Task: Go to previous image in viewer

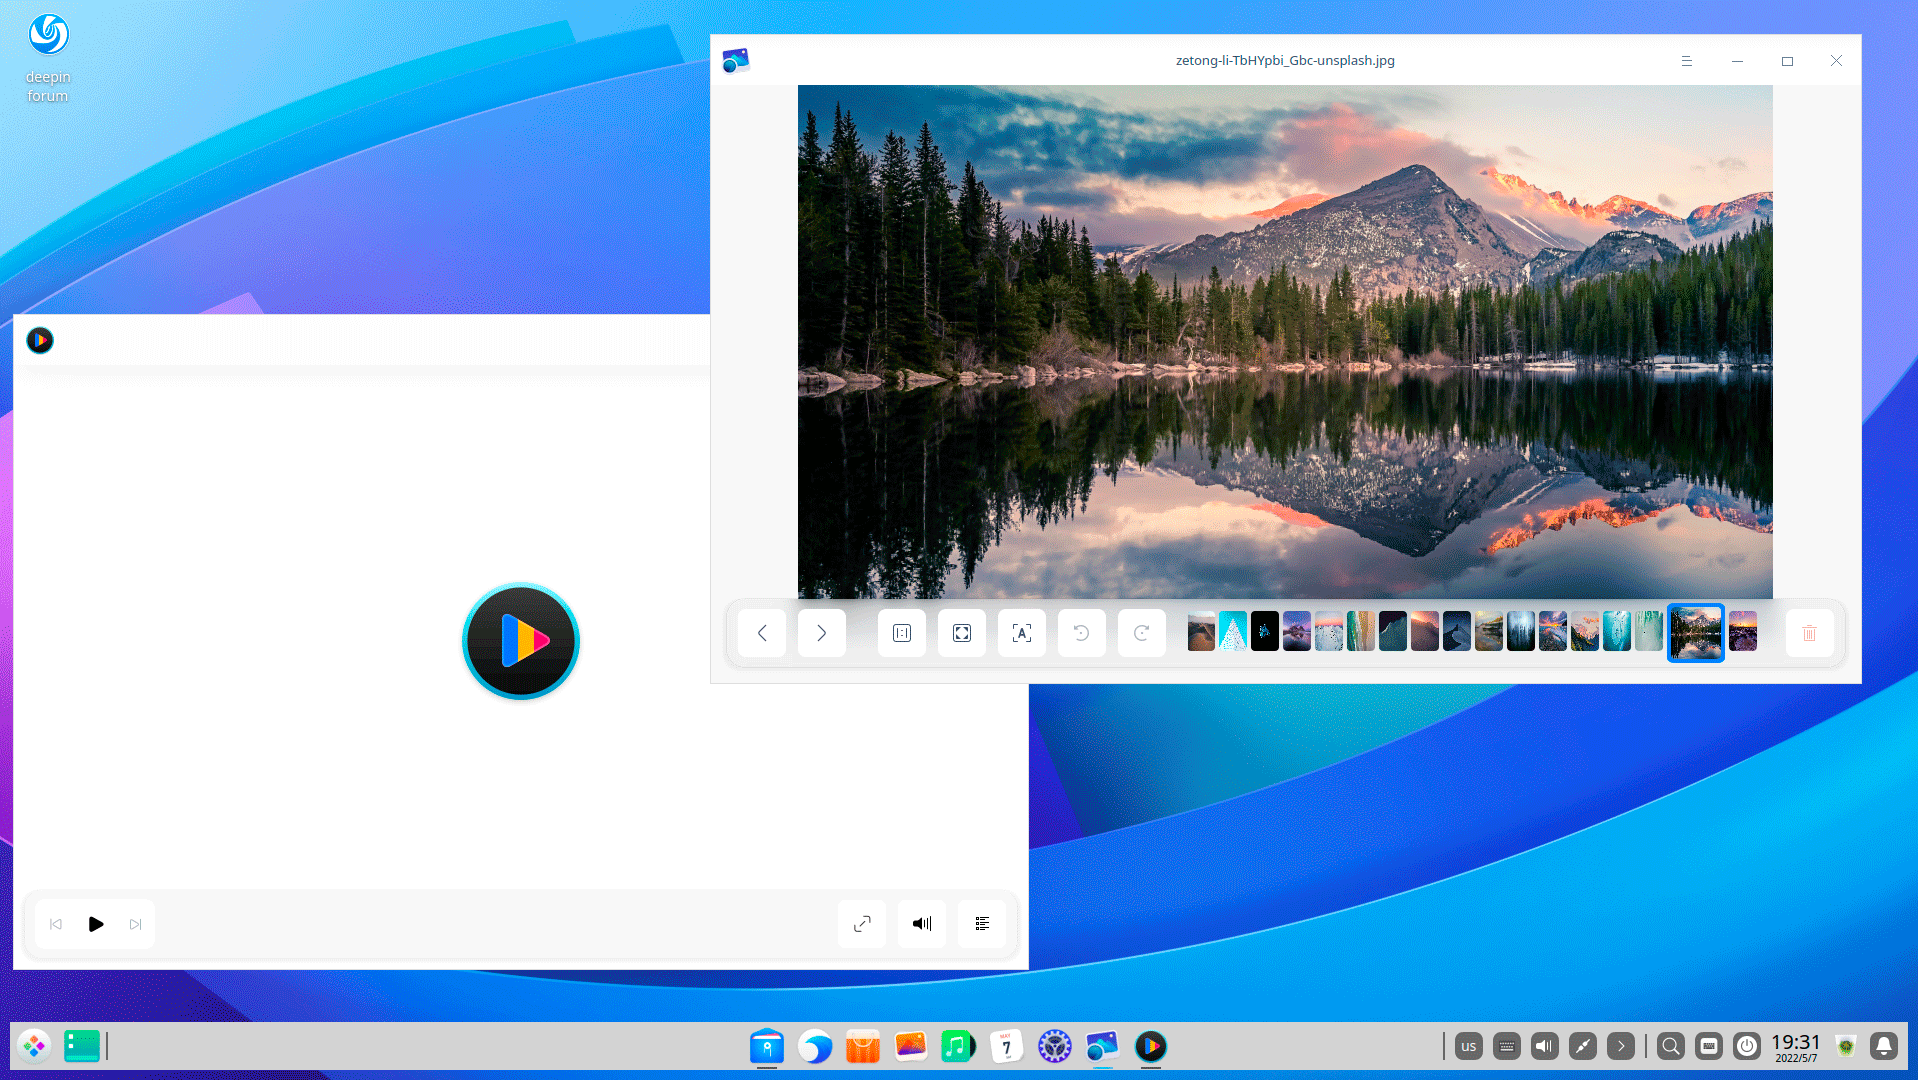Action: (x=762, y=633)
